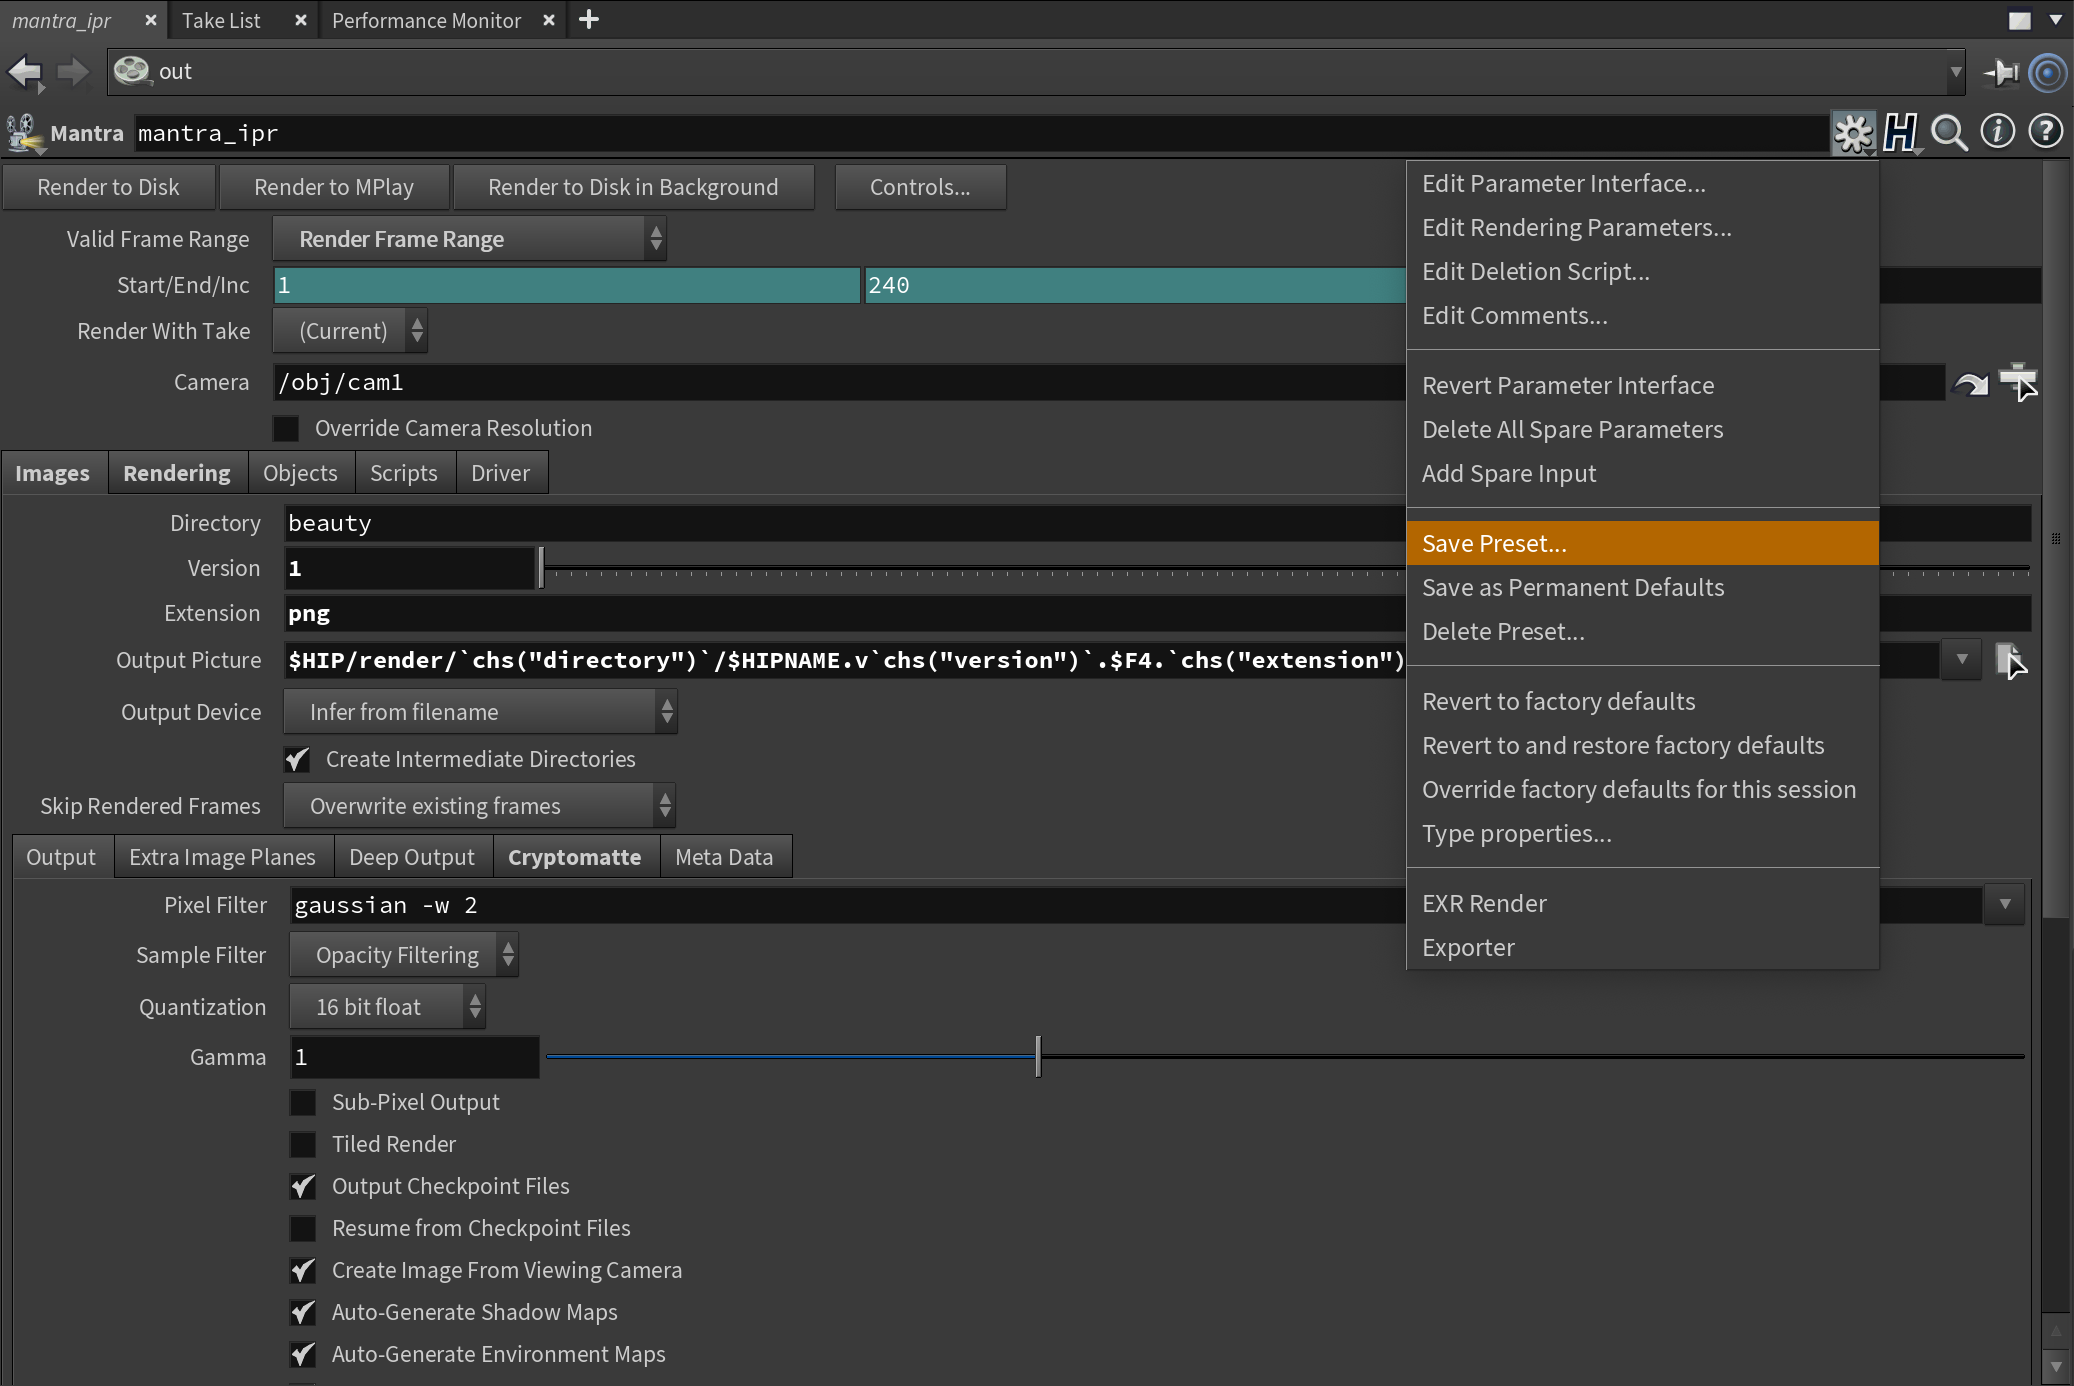Screen dimensions: 2074x1386
Task: Open the node info icon
Action: (x=1997, y=132)
